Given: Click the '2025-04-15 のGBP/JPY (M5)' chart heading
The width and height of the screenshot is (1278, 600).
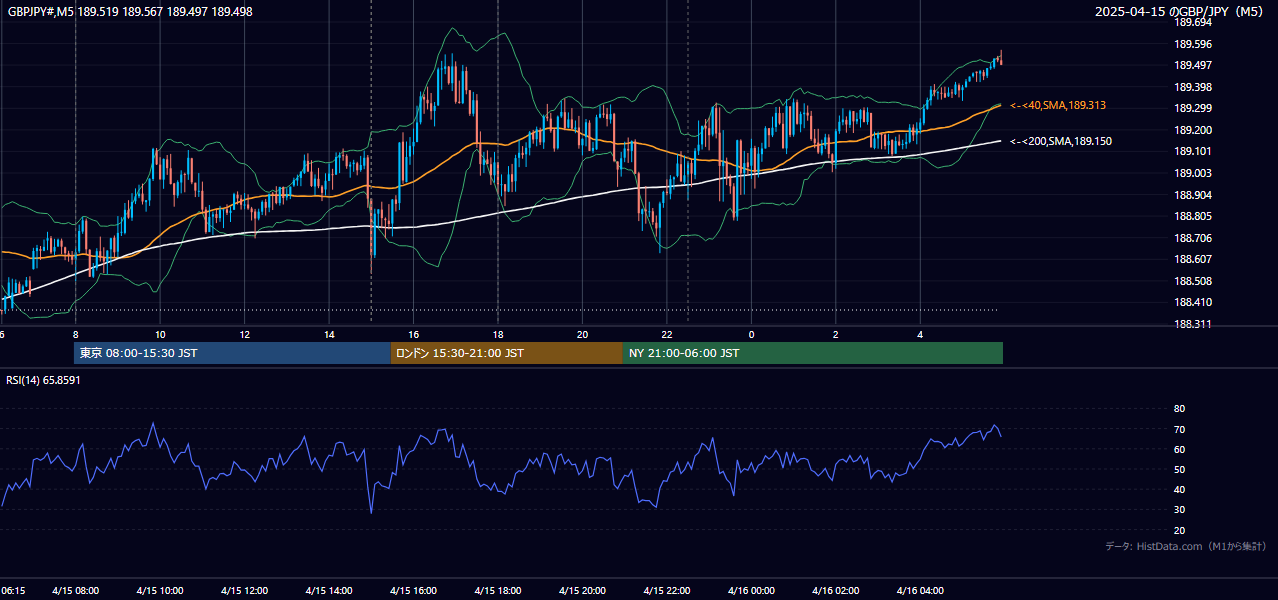Looking at the screenshot, I should tap(1181, 12).
